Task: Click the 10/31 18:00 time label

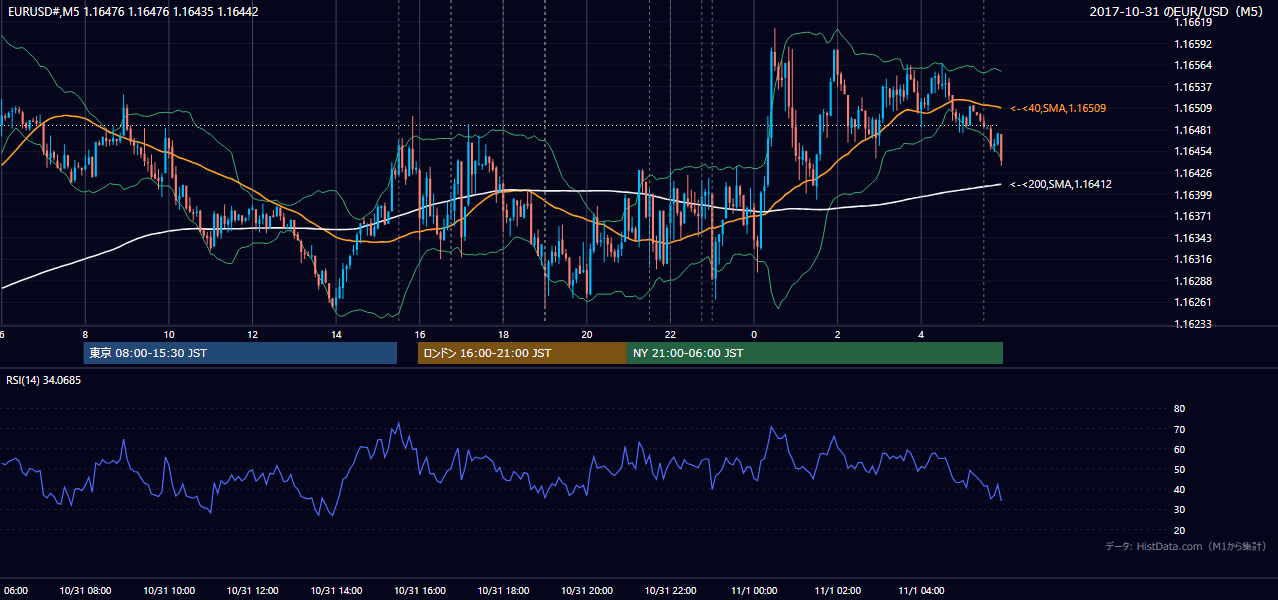Action: coord(503,591)
